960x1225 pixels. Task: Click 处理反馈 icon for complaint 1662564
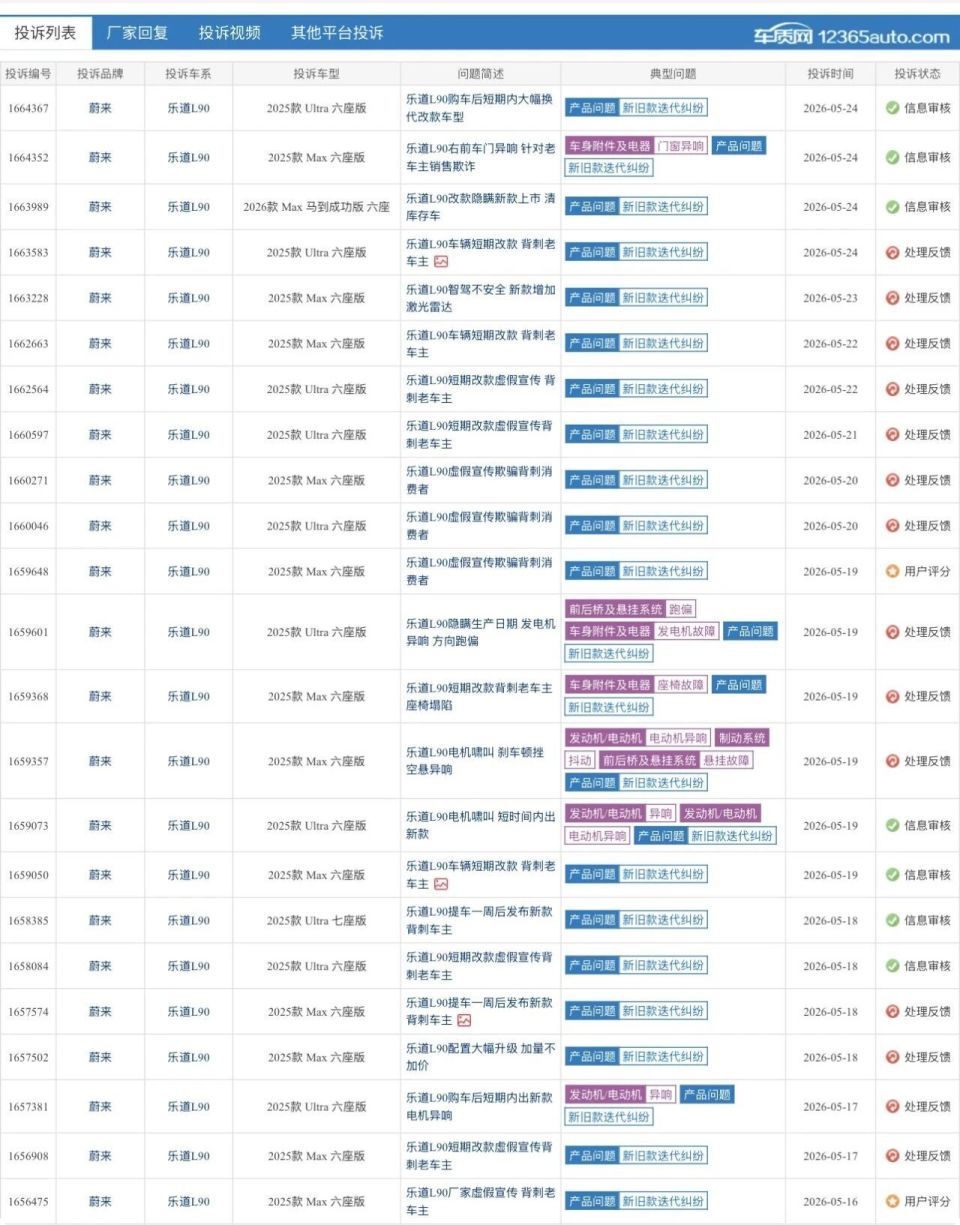coord(892,389)
